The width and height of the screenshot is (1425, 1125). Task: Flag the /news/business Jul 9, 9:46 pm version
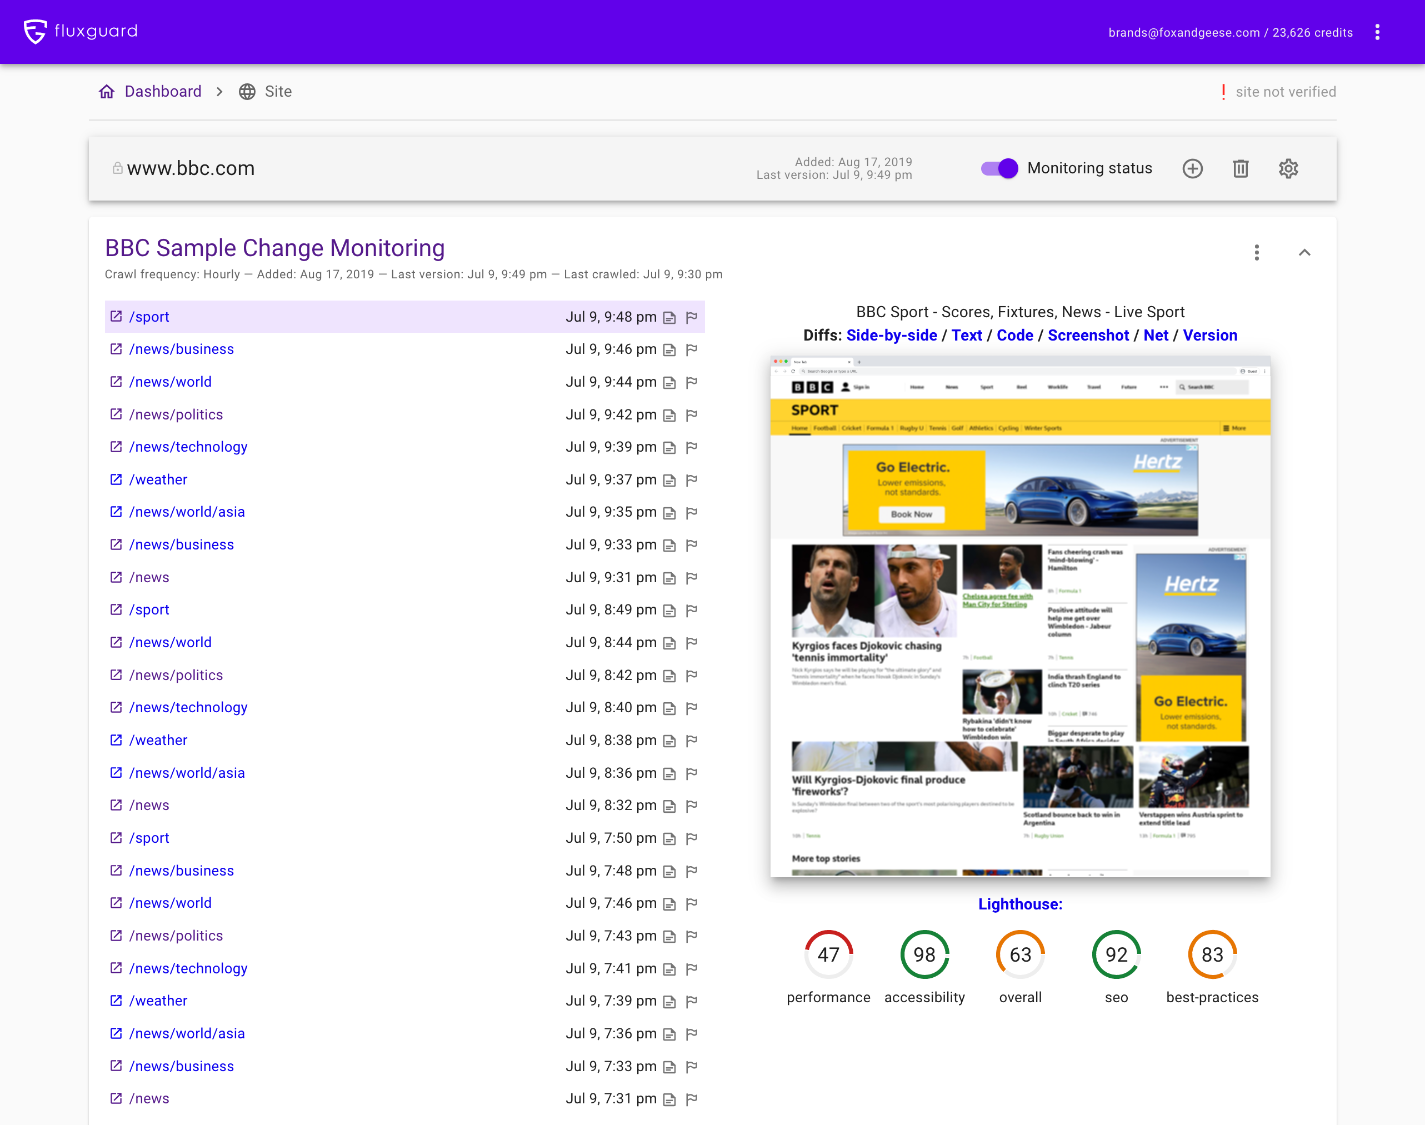pyautogui.click(x=691, y=350)
